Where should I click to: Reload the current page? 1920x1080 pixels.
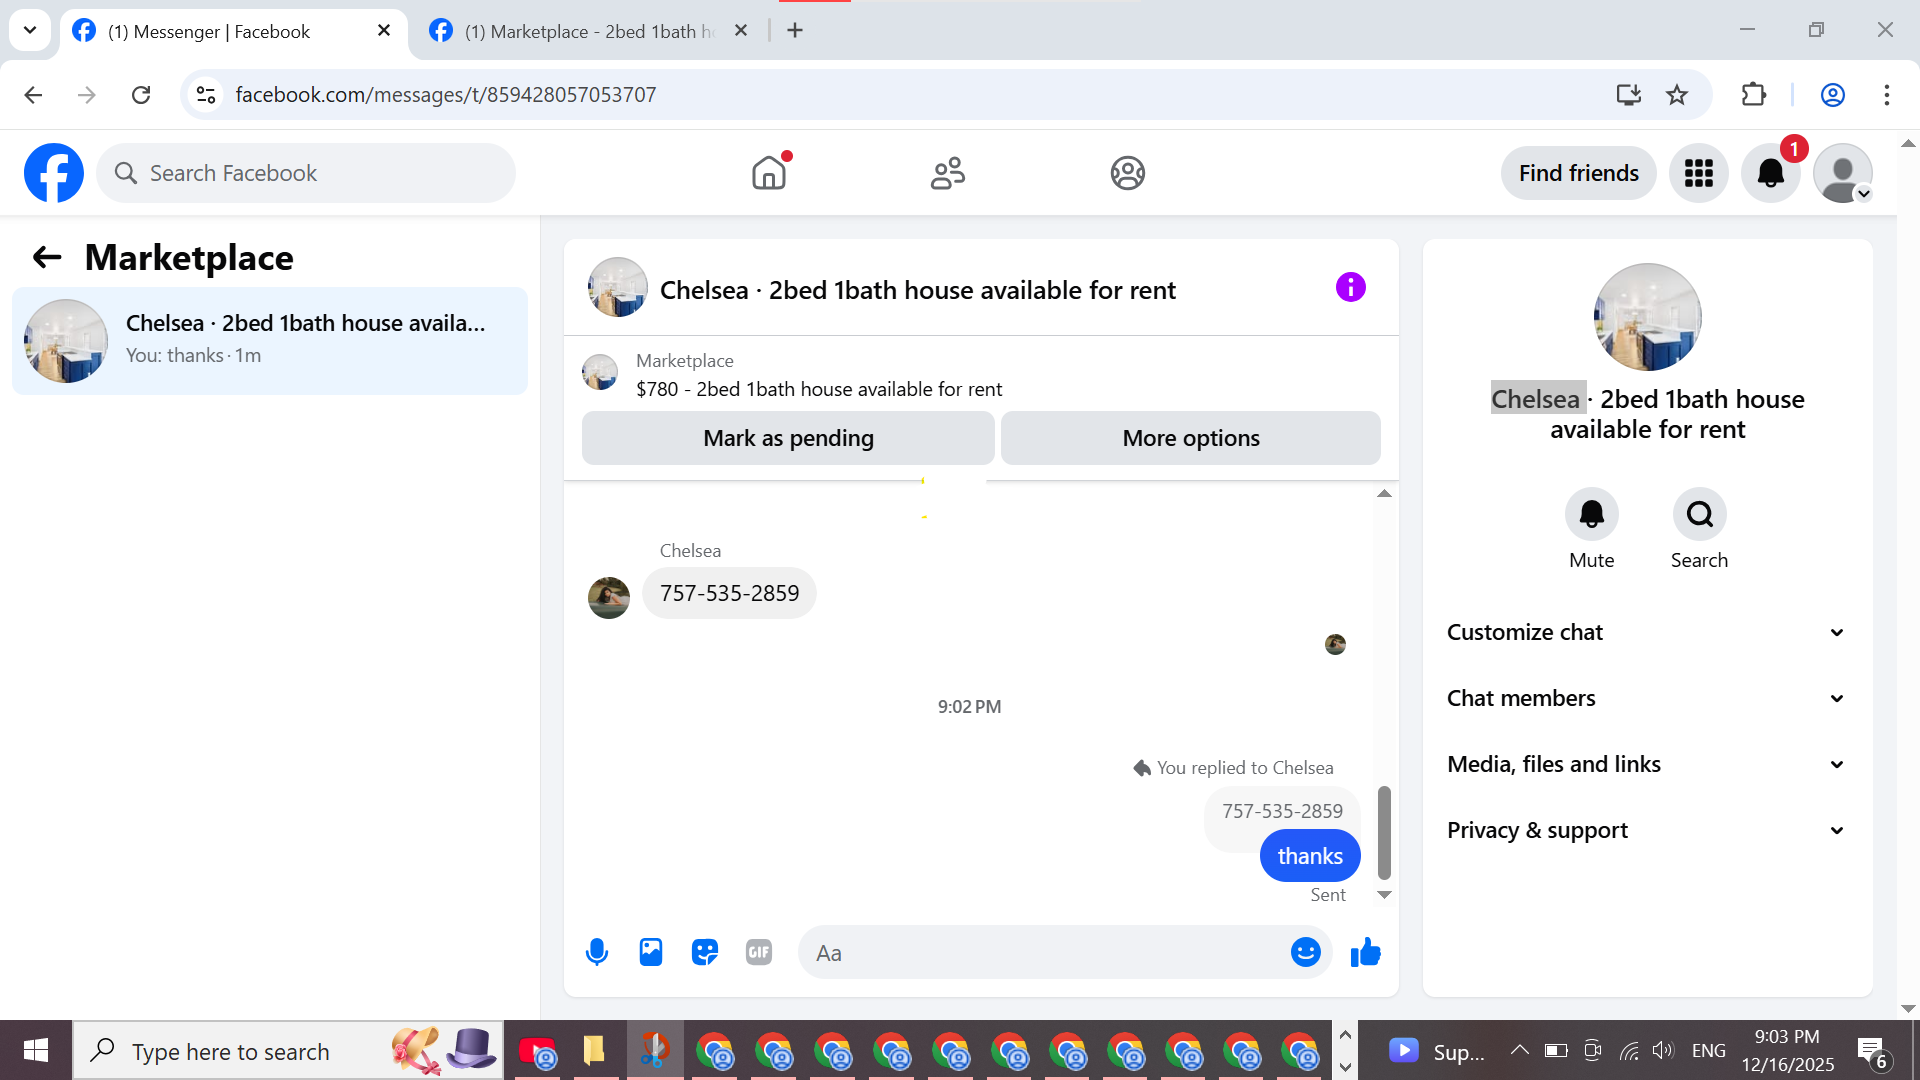[141, 95]
